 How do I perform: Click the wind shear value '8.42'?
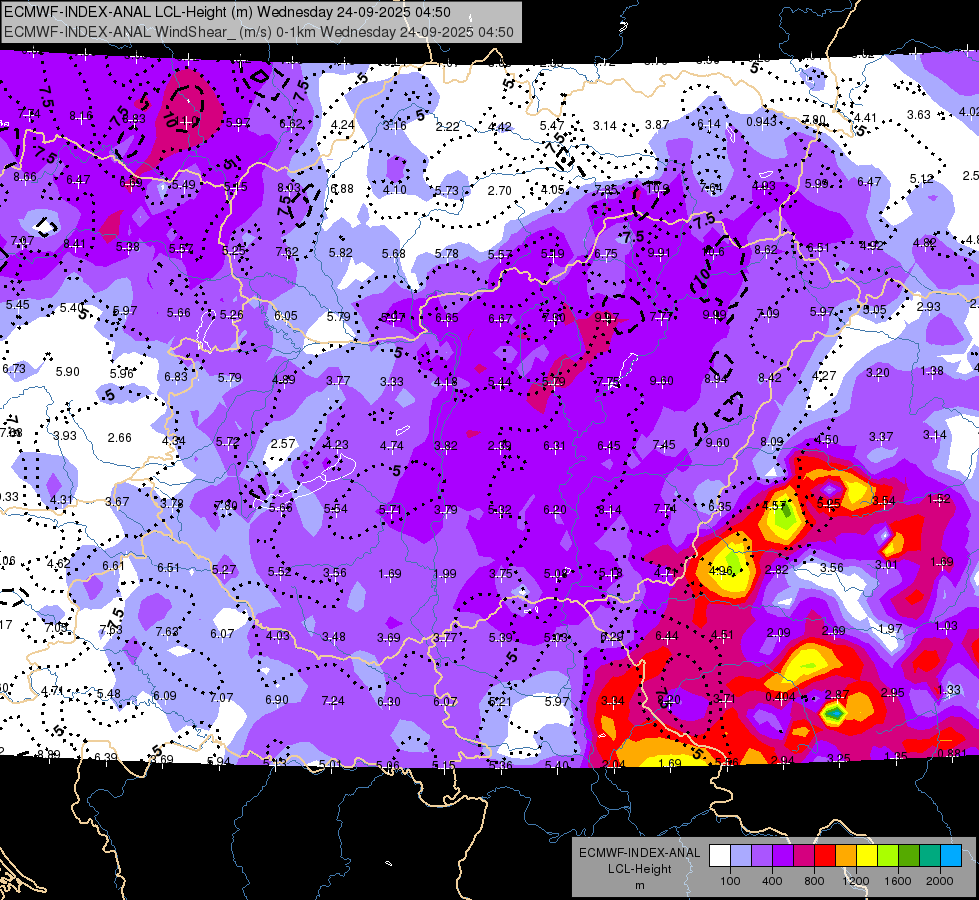tap(770, 378)
